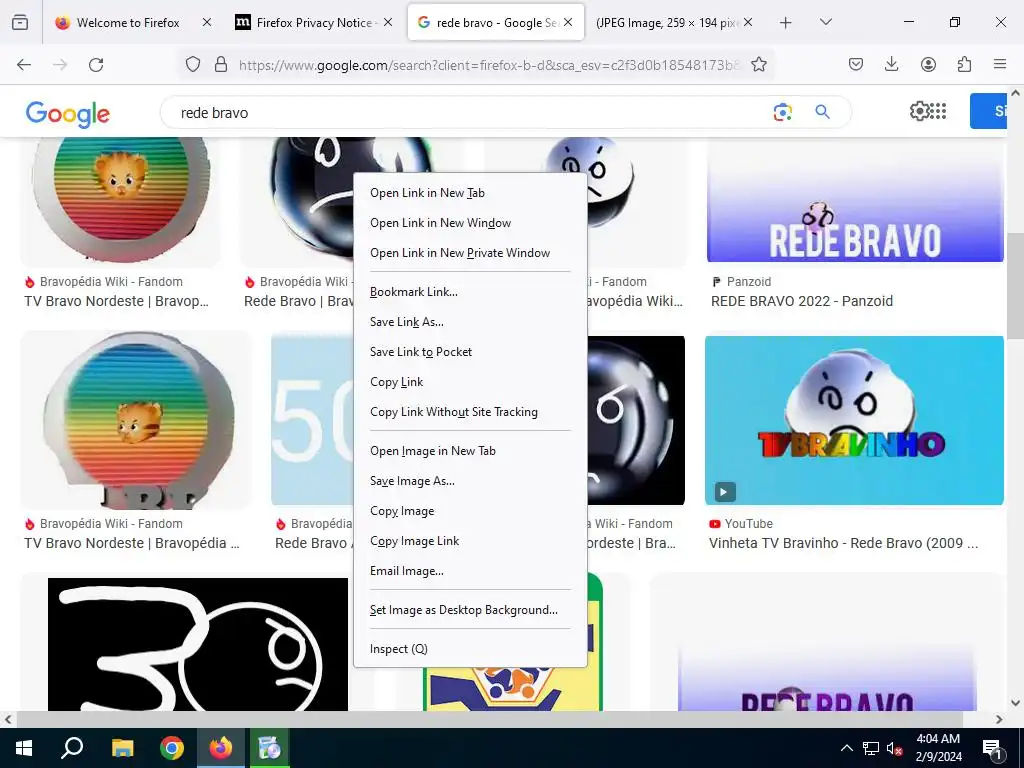Open the Extensions puzzle icon
Screen dimensions: 1024x768
[964, 64]
